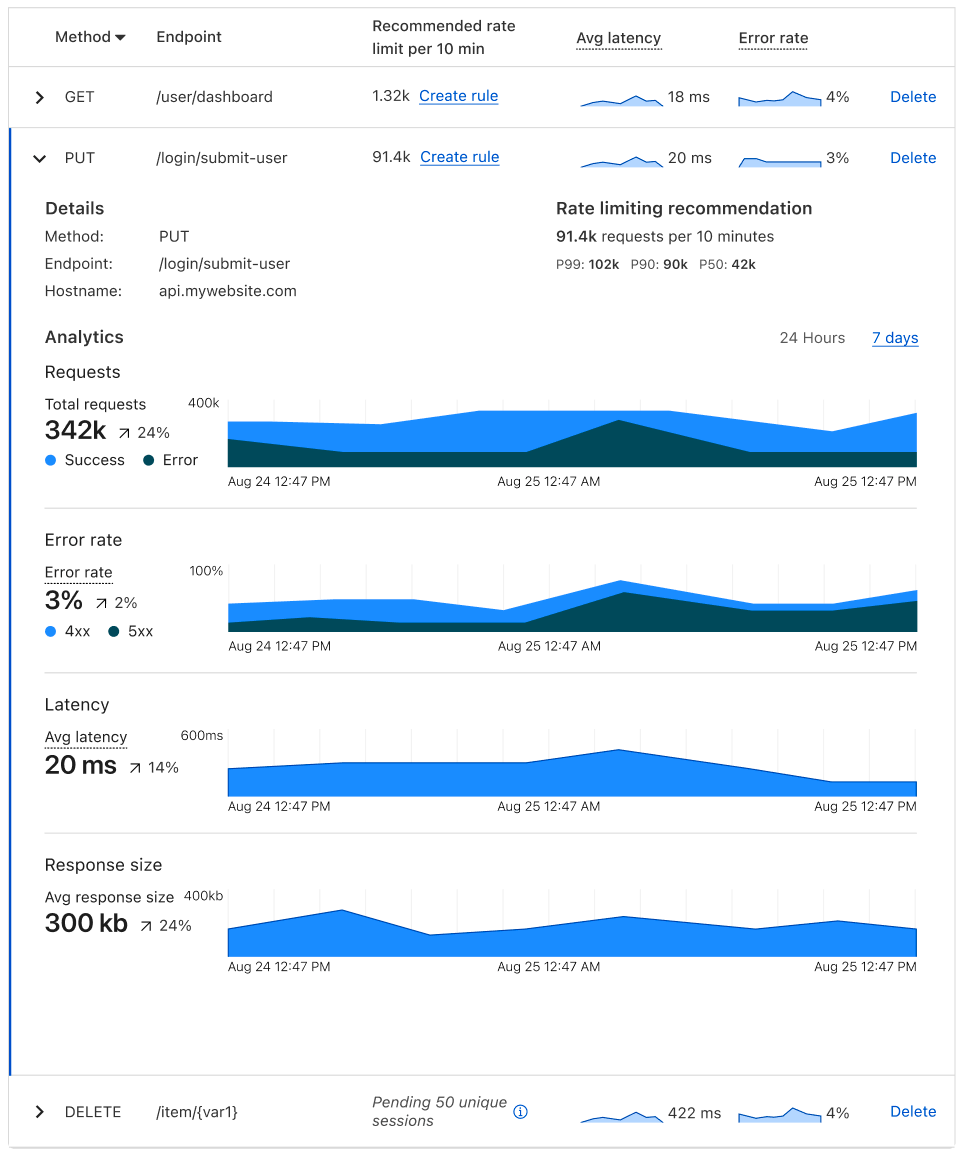Click the latency sparkline in the GET row
Image resolution: width=962 pixels, height=1156 pixels.
621,99
